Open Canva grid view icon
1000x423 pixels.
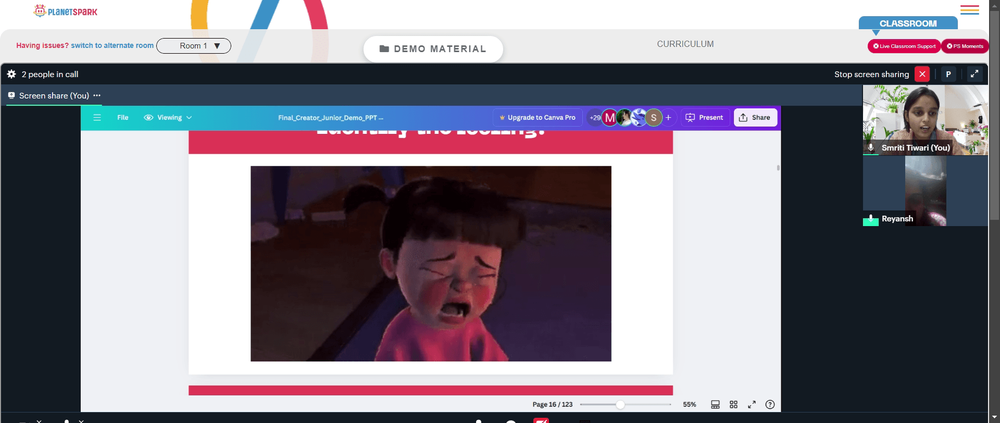733,404
